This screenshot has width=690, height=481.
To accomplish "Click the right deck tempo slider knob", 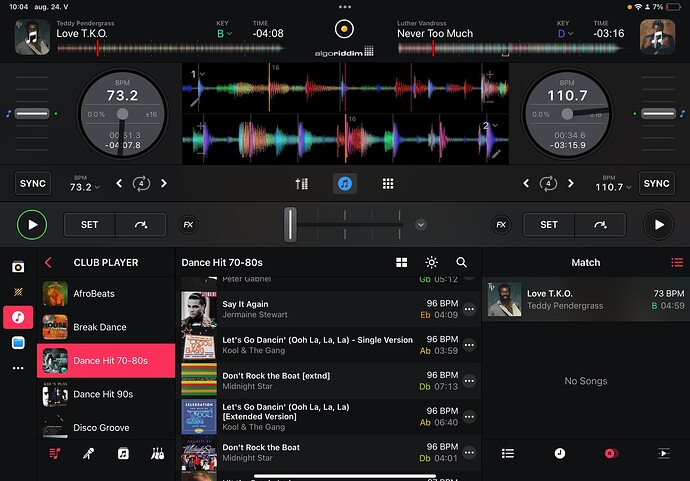I will pos(658,114).
